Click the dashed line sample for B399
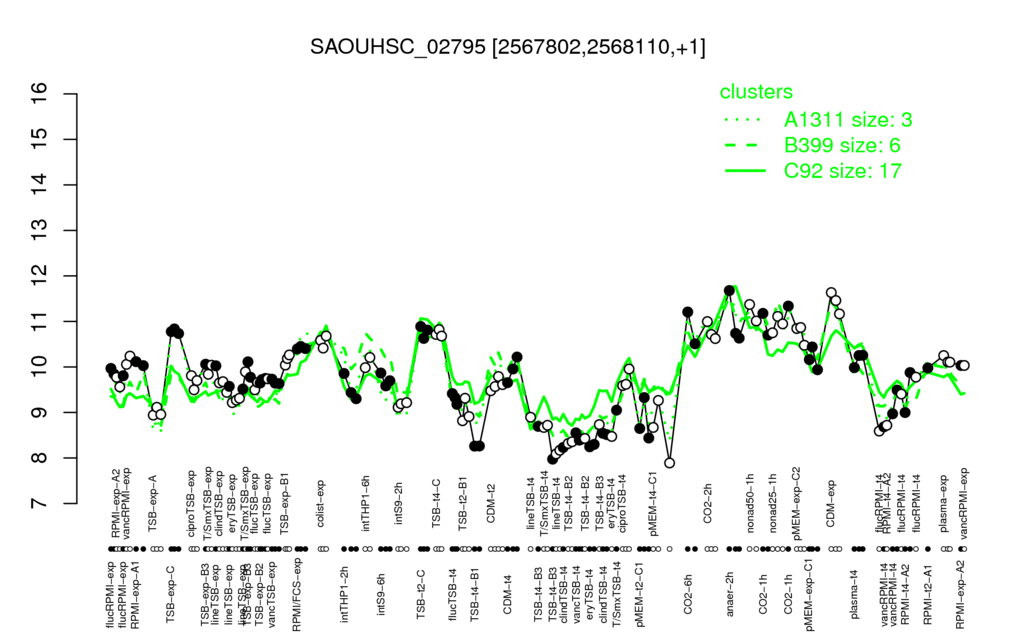The height and width of the screenshot is (640, 1024). pos(744,146)
